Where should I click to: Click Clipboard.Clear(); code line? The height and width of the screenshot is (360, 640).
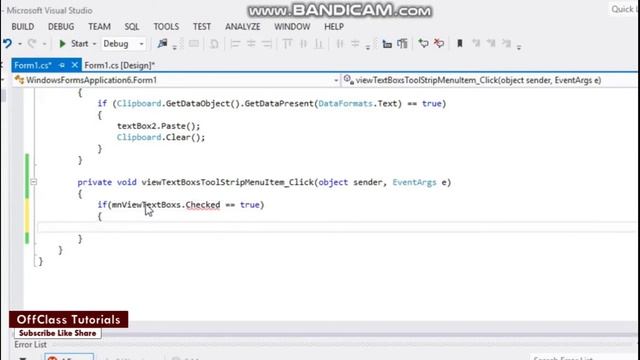coord(161,137)
